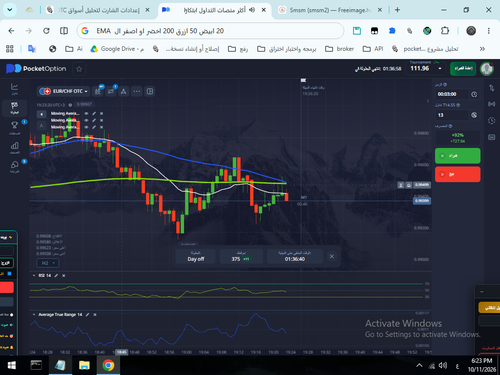Open the history clock icon in right sidebar
Viewport: 500px width, 375px height.
tap(491, 120)
